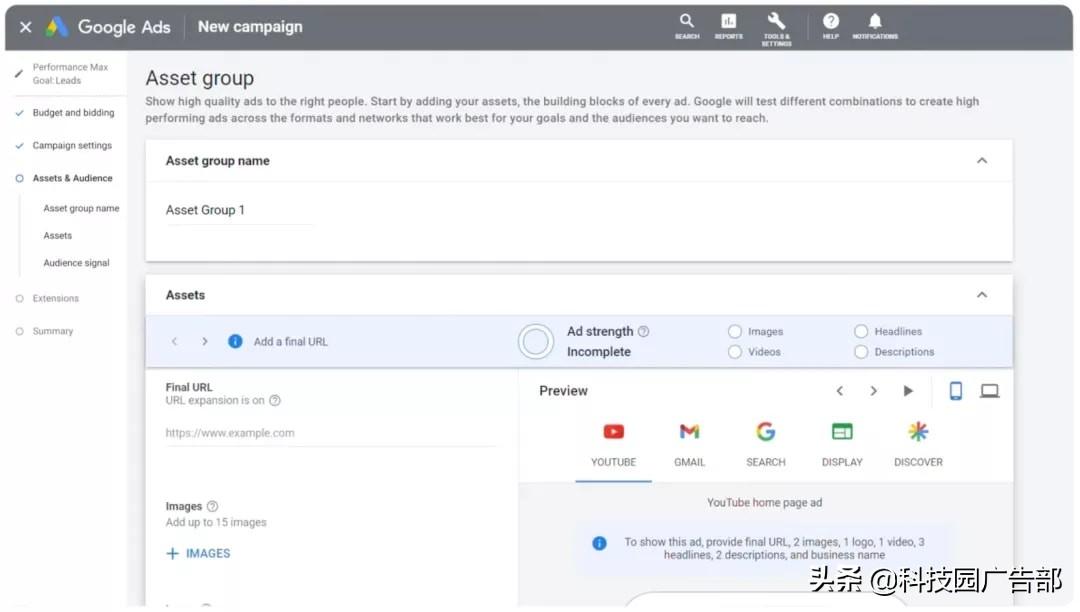Image resolution: width=1080 pixels, height=612 pixels.
Task: Add images with + IMAGES button
Action: (198, 554)
